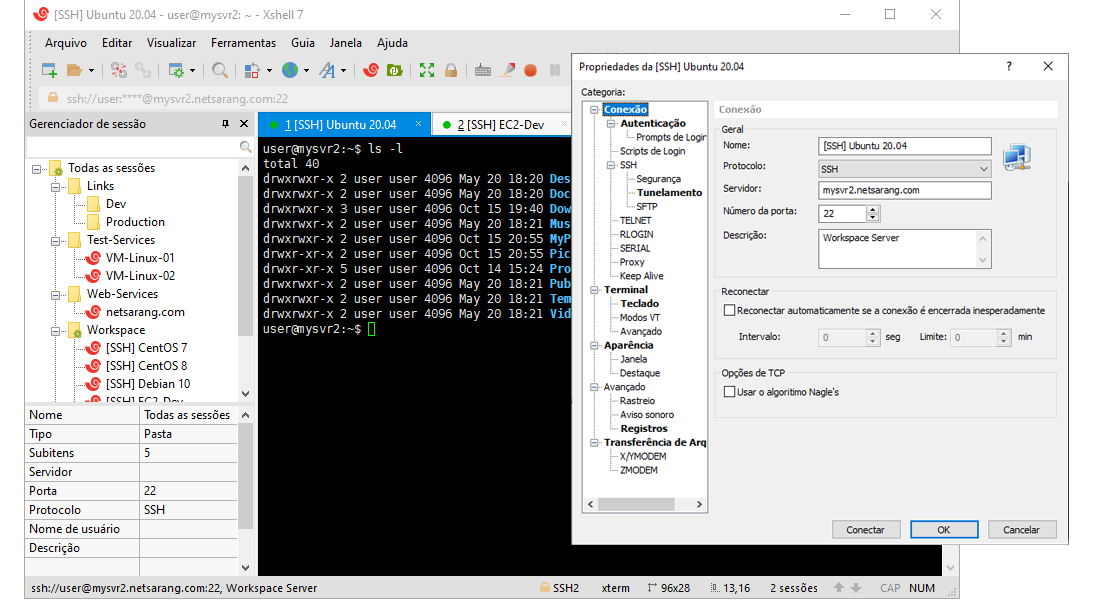Click the New session toolbar icon
The width and height of the screenshot is (1100, 600).
[x=49, y=70]
